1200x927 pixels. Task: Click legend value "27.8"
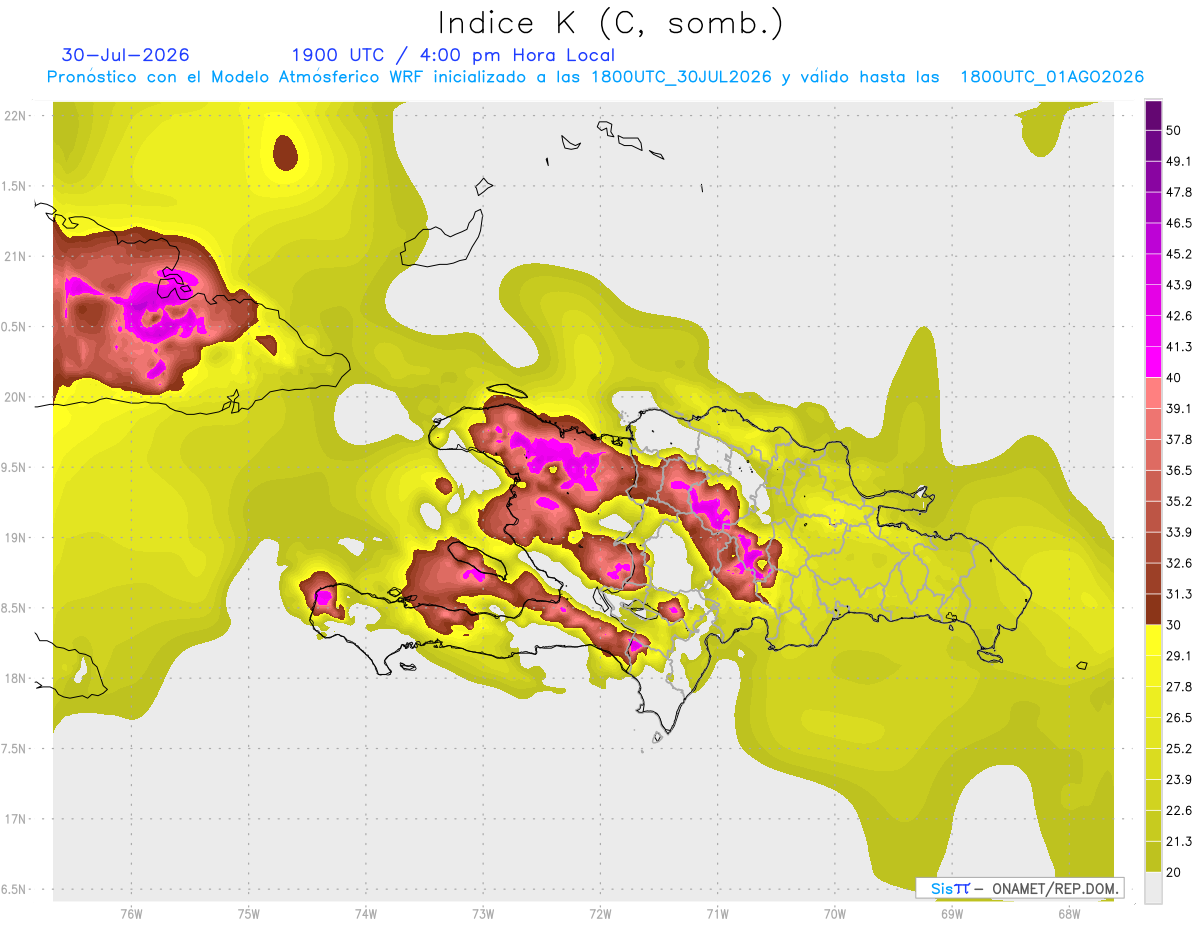pos(1179,686)
